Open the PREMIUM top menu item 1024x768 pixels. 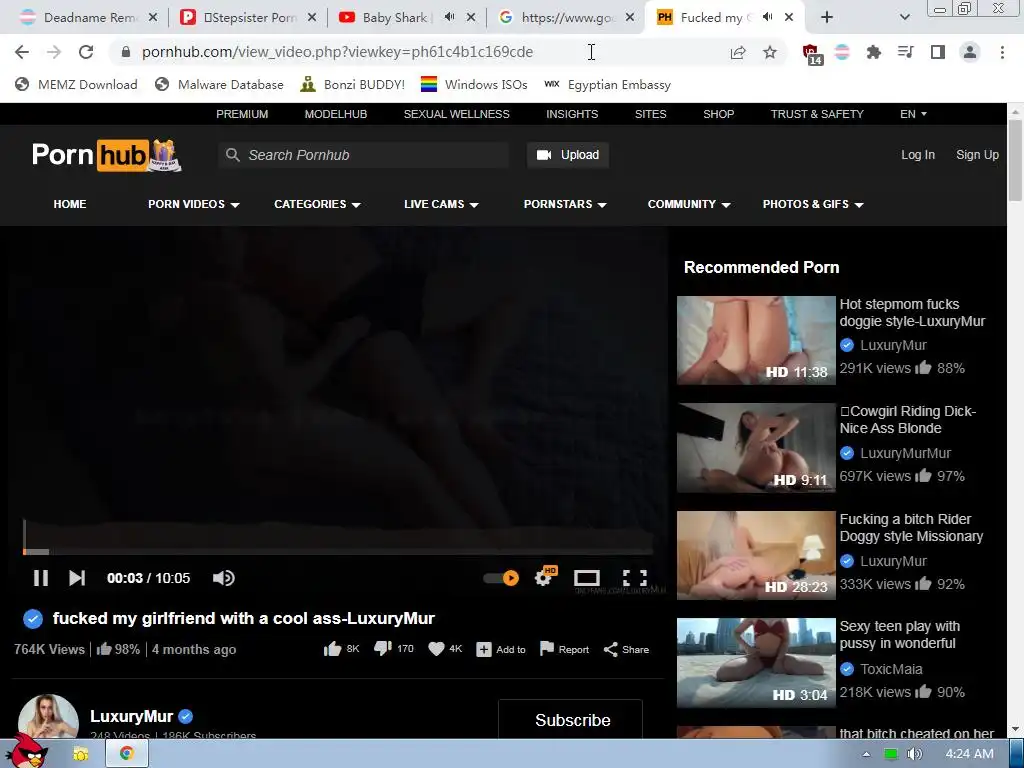click(242, 114)
